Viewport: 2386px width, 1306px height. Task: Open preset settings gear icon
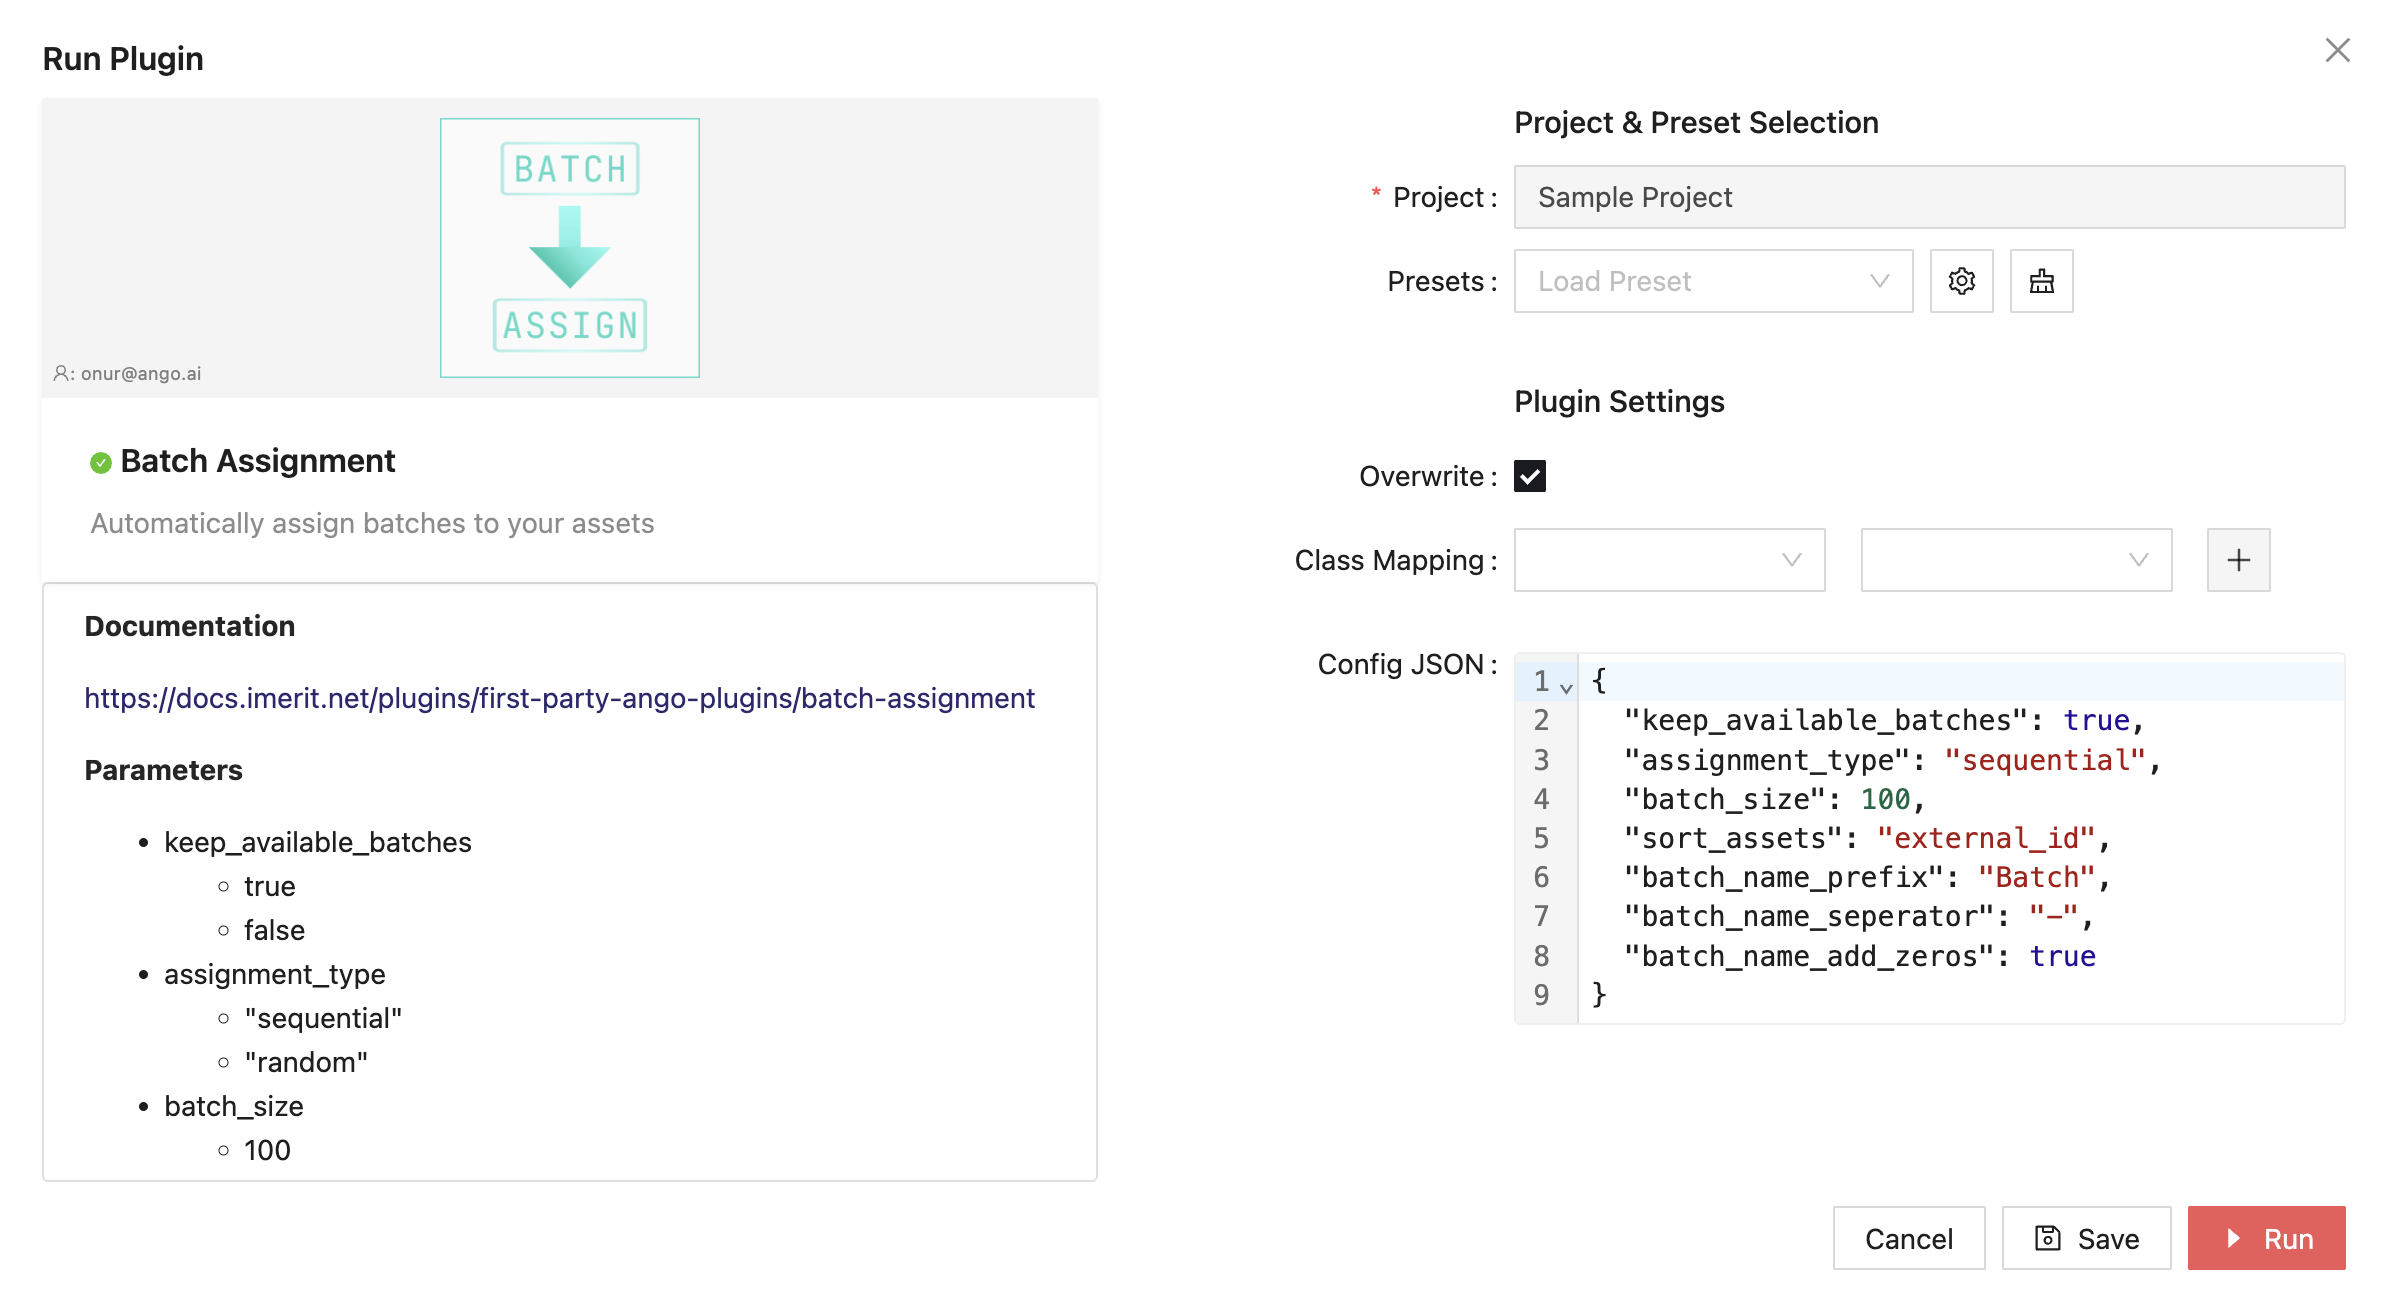1961,281
